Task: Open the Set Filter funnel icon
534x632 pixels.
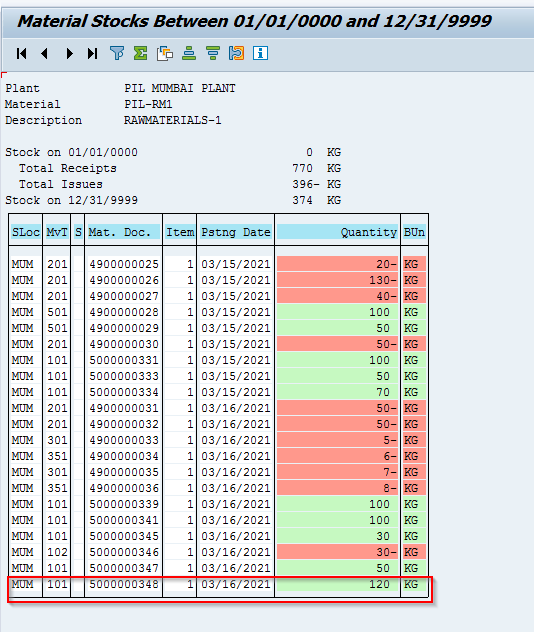Action: click(117, 53)
